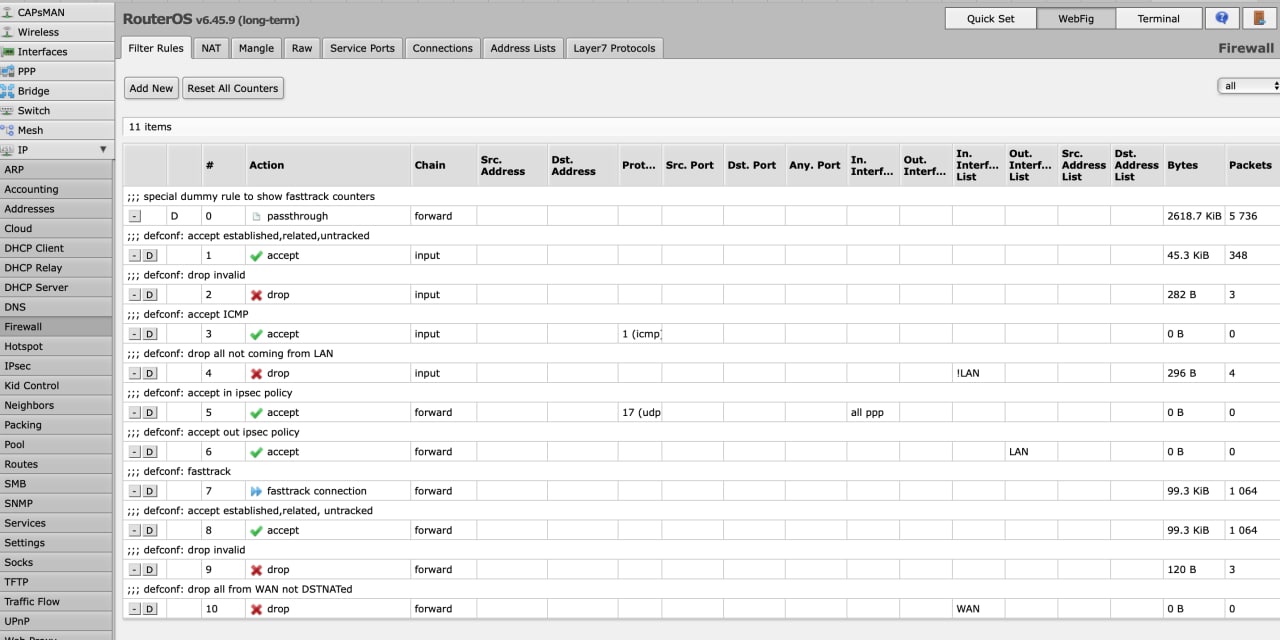The width and height of the screenshot is (1280, 640).
Task: Click the Bridge arrows icon in sidebar
Action: point(8,91)
